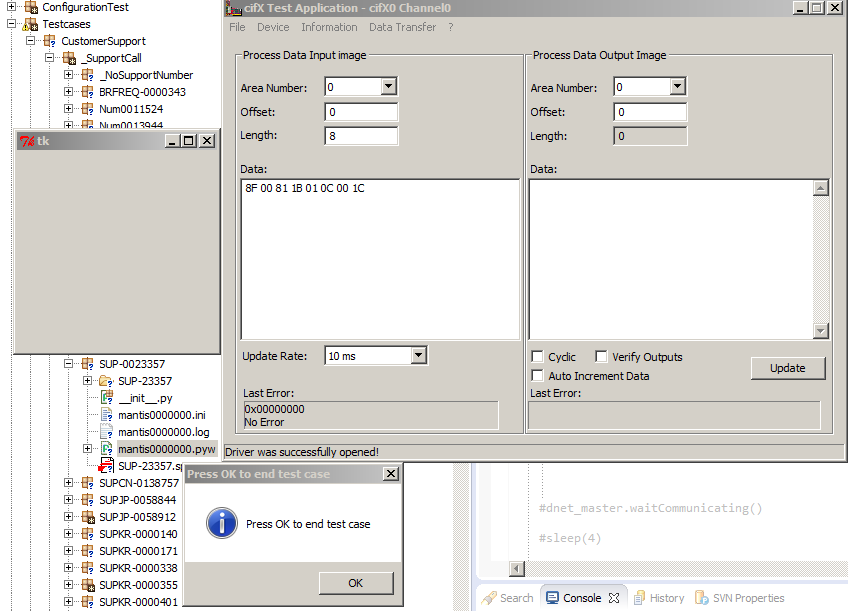Open the ? help menu
This screenshot has width=848, height=611.
pos(450,27)
